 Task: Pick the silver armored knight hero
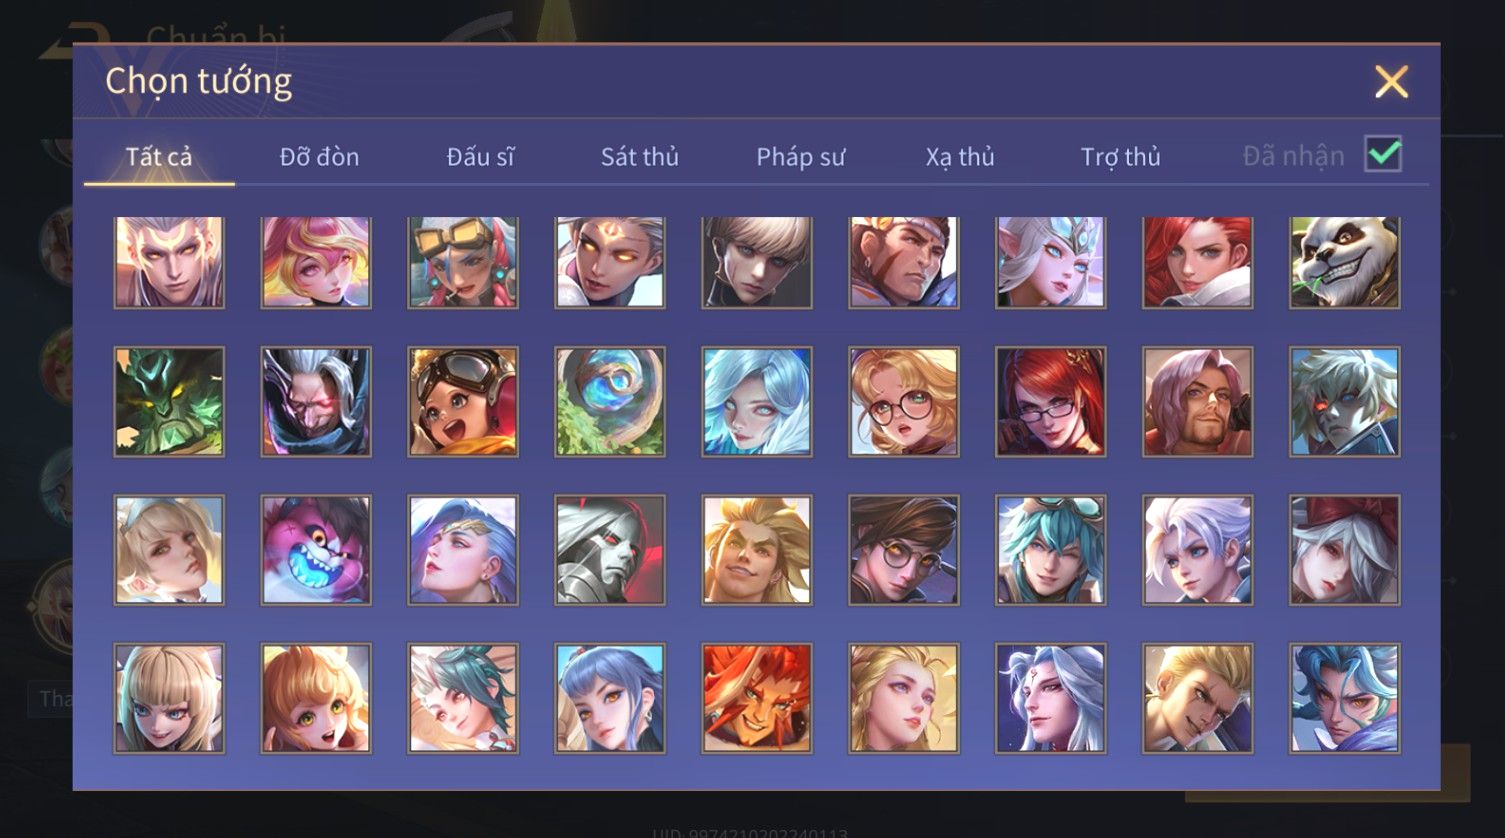610,550
